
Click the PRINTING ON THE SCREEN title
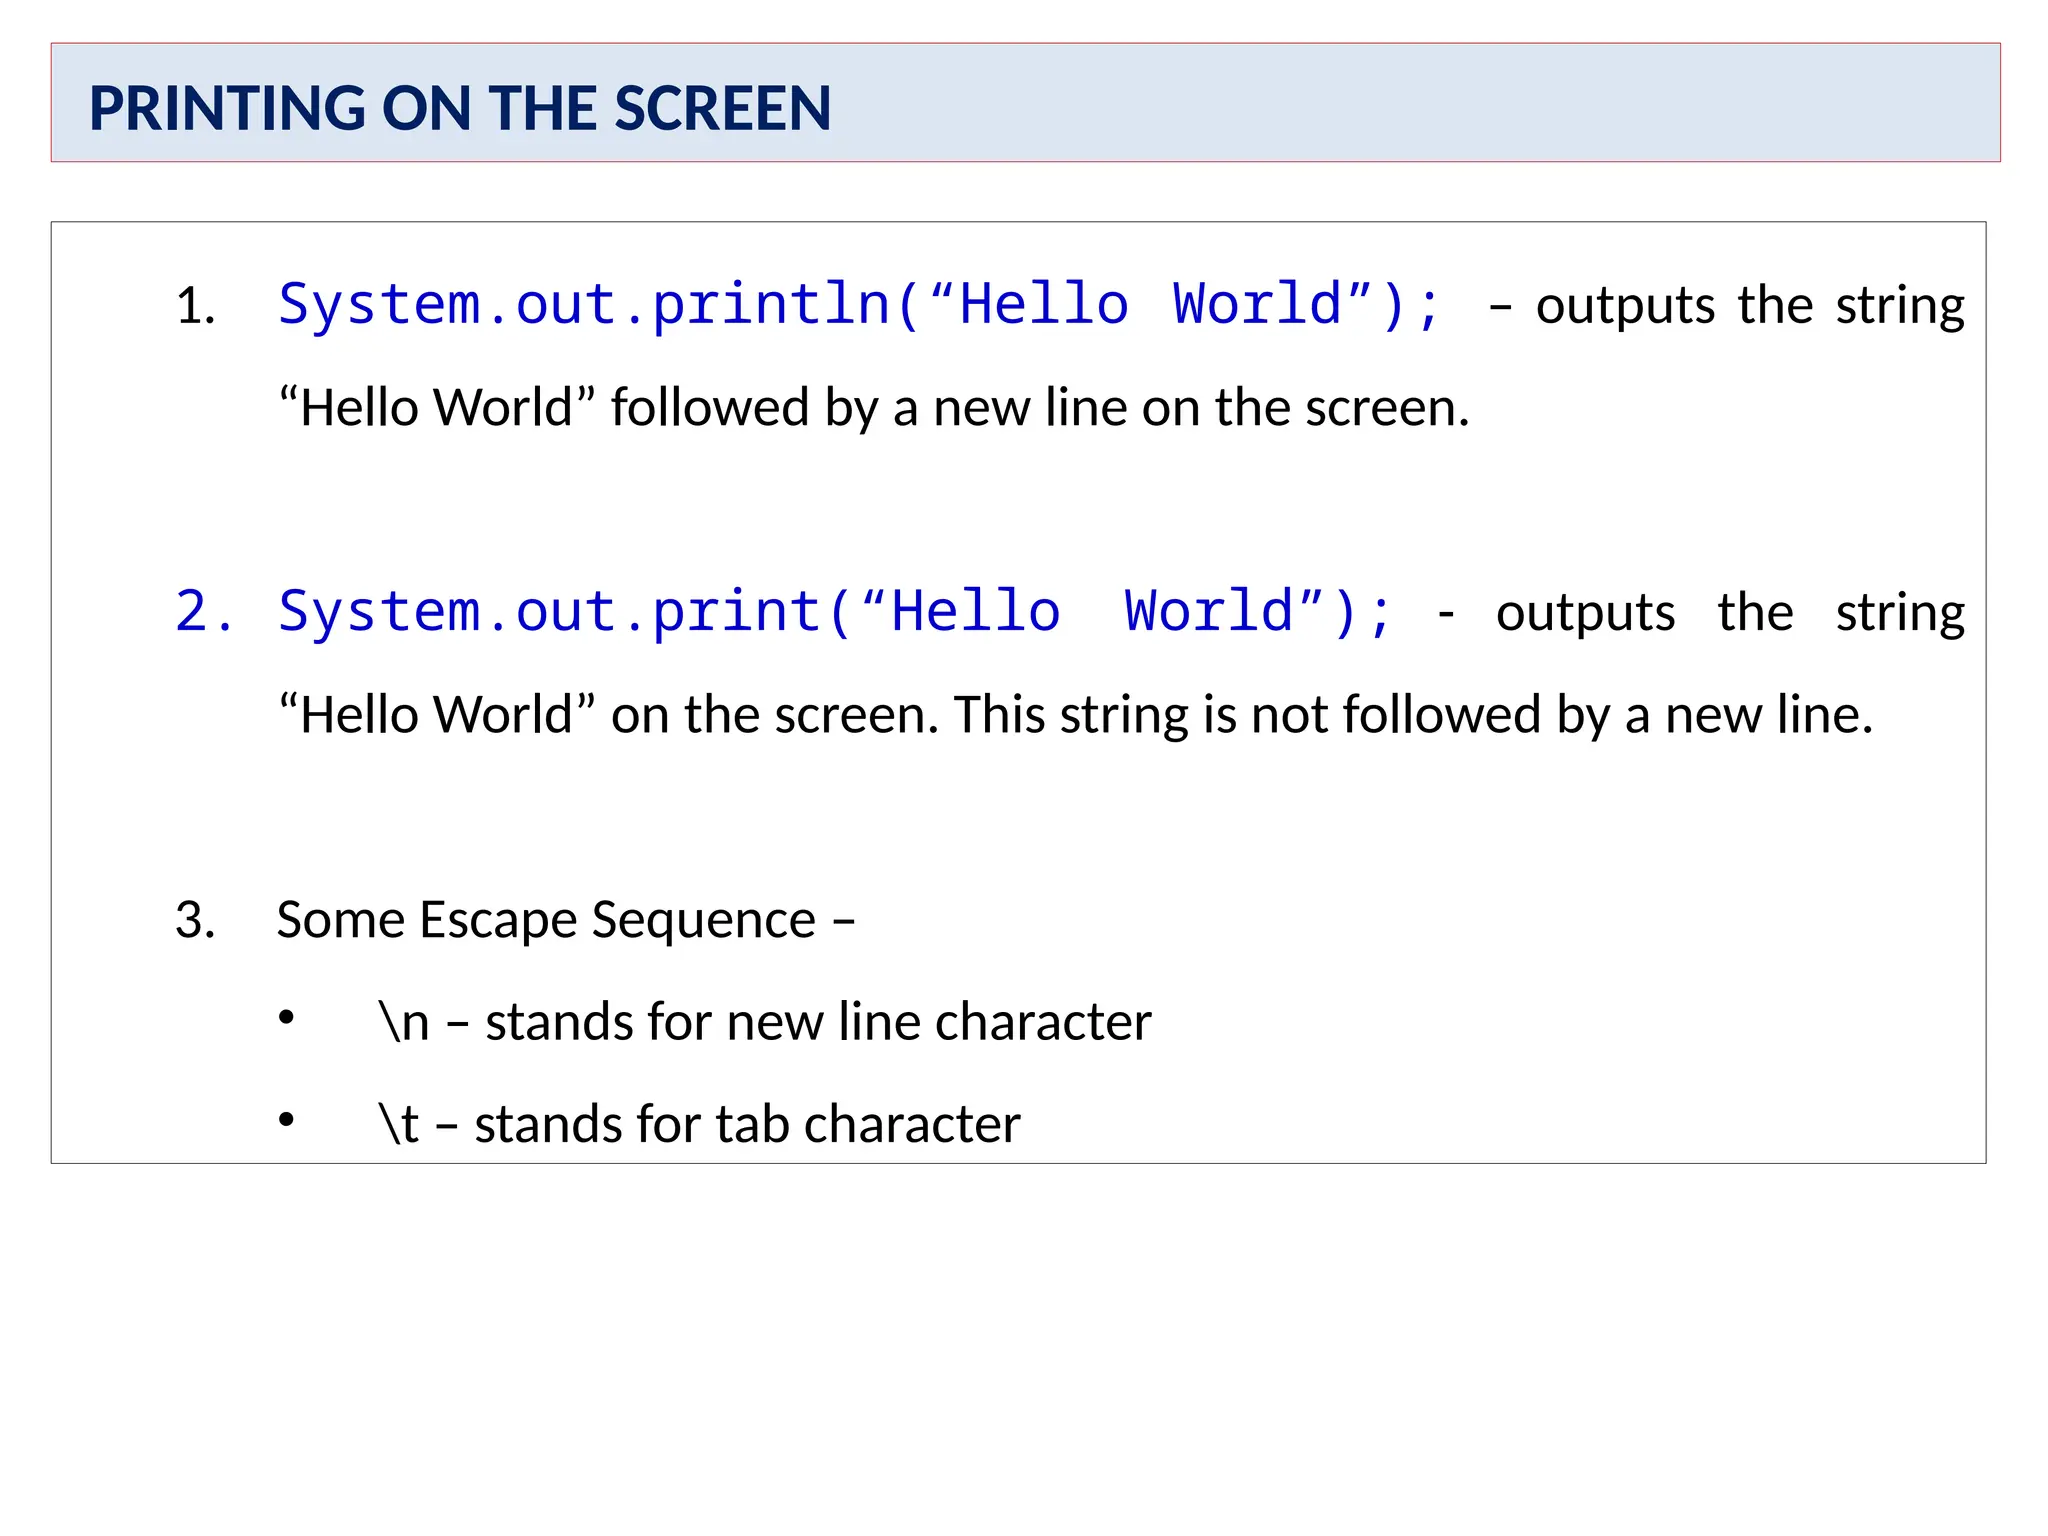click(460, 108)
